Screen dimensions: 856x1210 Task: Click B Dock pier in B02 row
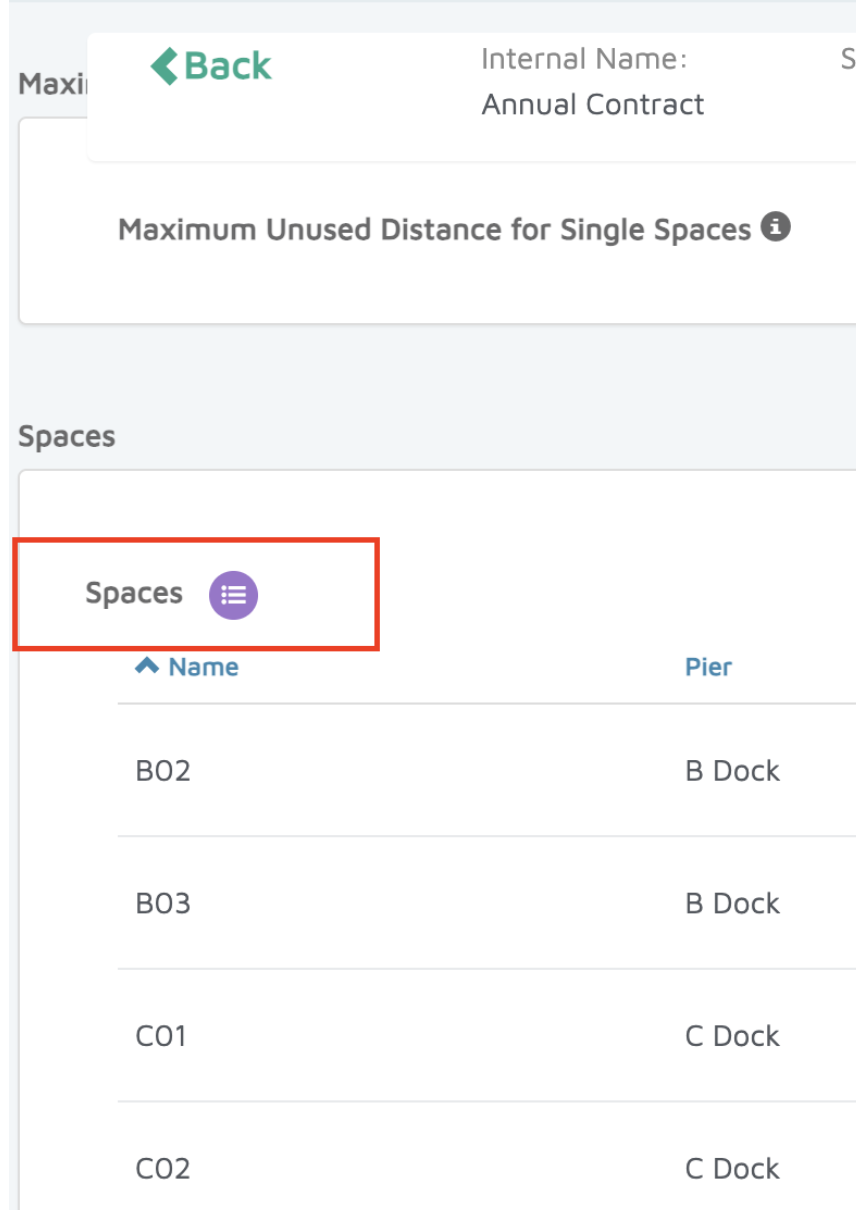coord(732,771)
